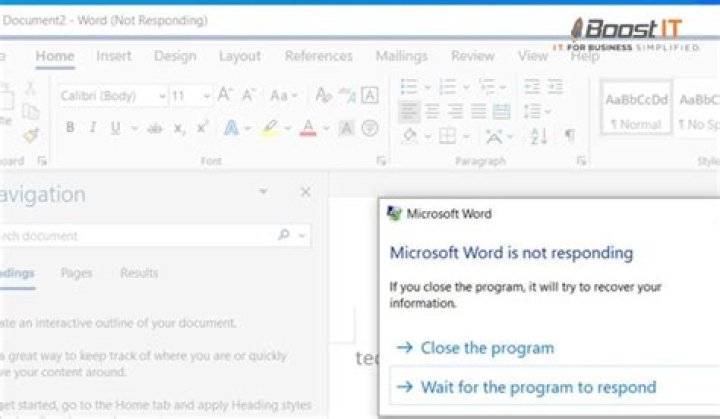The image size is (720, 419).
Task: Switch to the Pages tab in Navigation
Action: (x=77, y=273)
